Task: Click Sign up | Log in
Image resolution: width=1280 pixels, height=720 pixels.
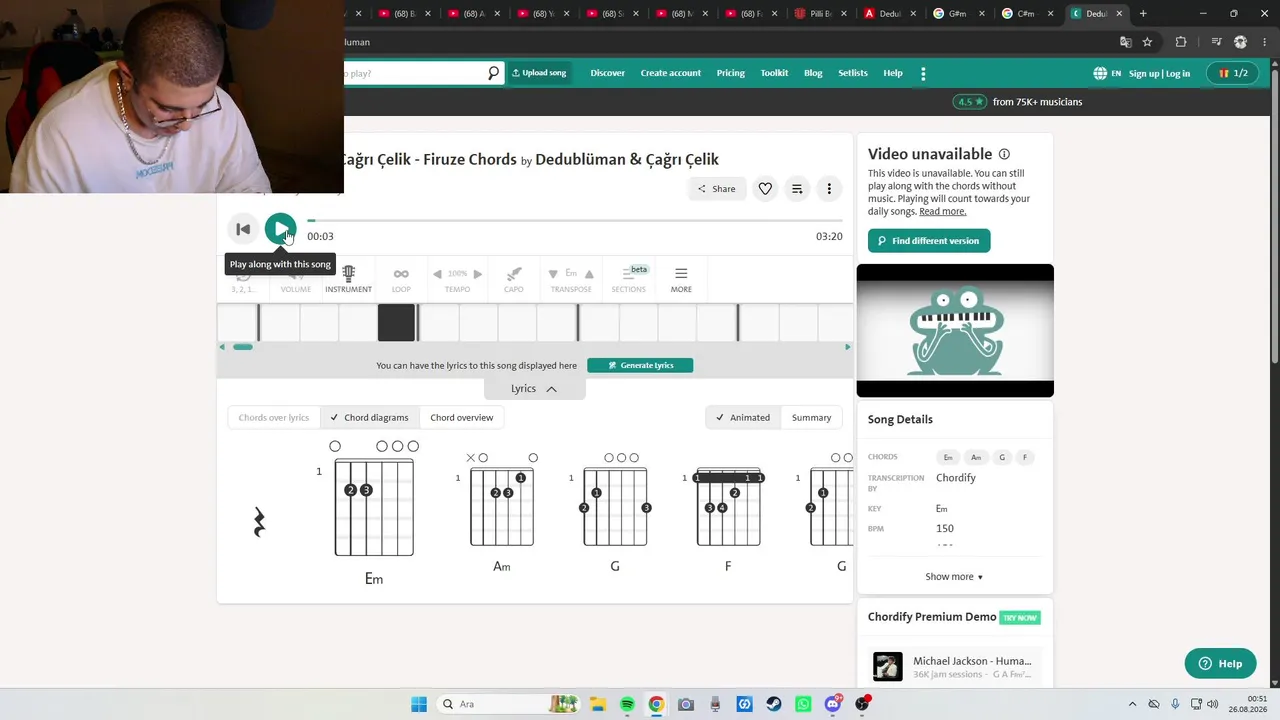Action: [x=1159, y=73]
